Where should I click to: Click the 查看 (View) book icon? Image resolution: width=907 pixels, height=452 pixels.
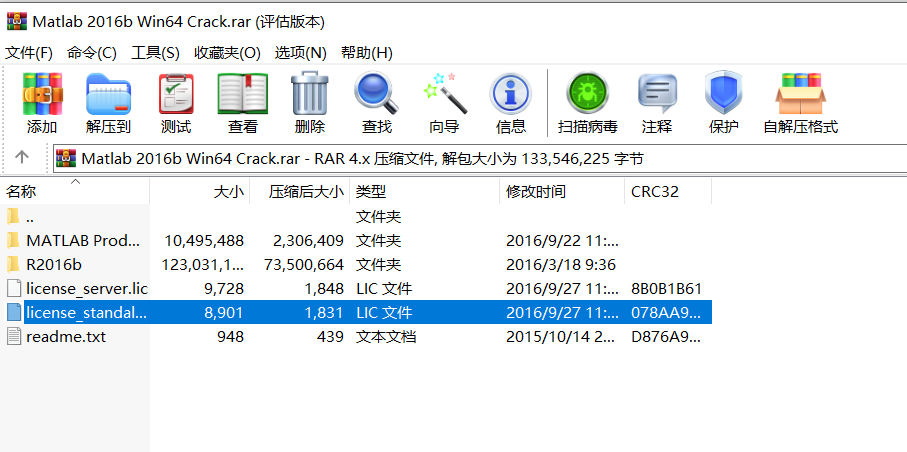pos(242,94)
